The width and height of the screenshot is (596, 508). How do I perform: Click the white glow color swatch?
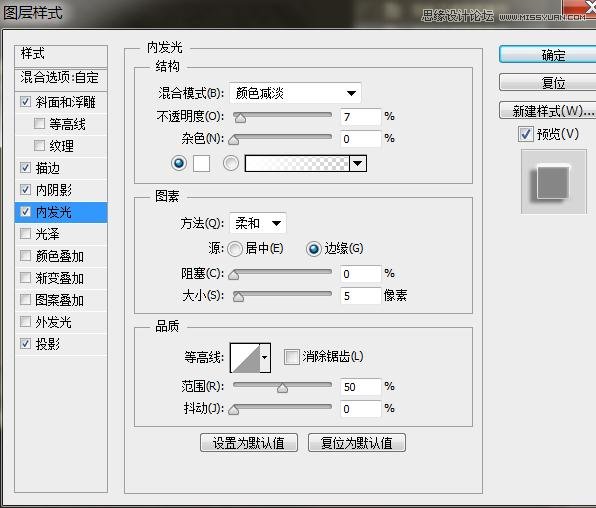click(x=201, y=164)
